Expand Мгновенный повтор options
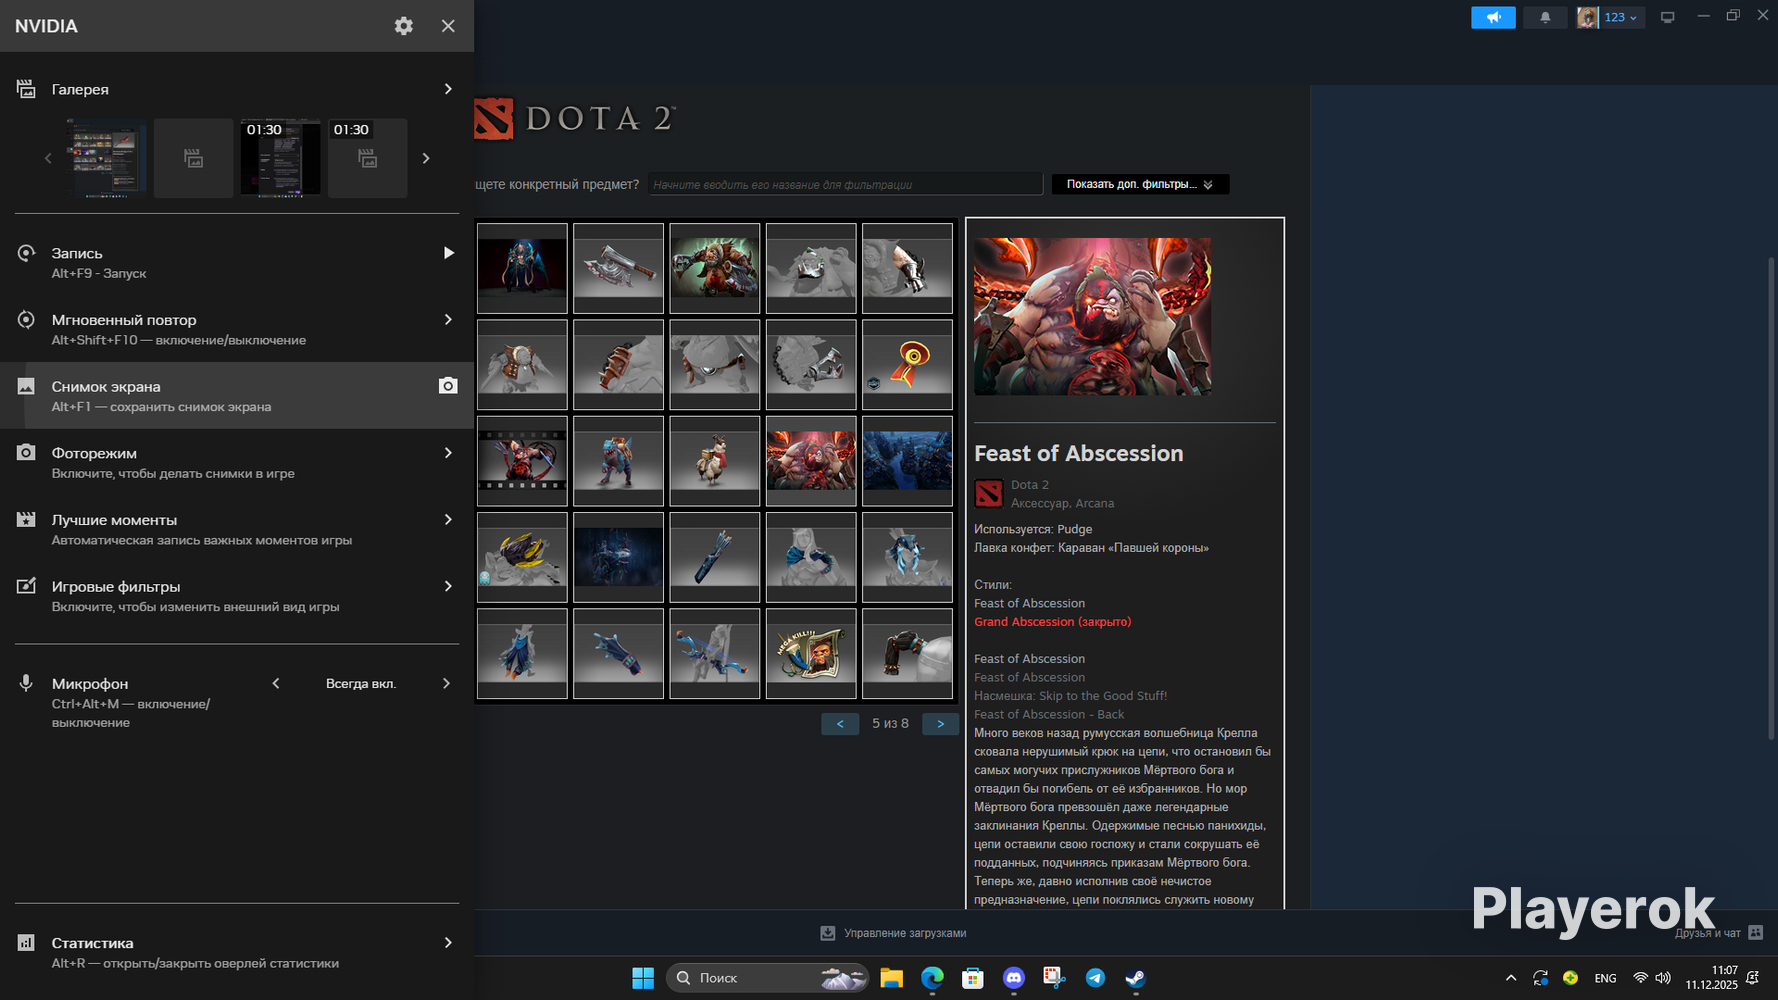The image size is (1778, 1000). pyautogui.click(x=448, y=320)
